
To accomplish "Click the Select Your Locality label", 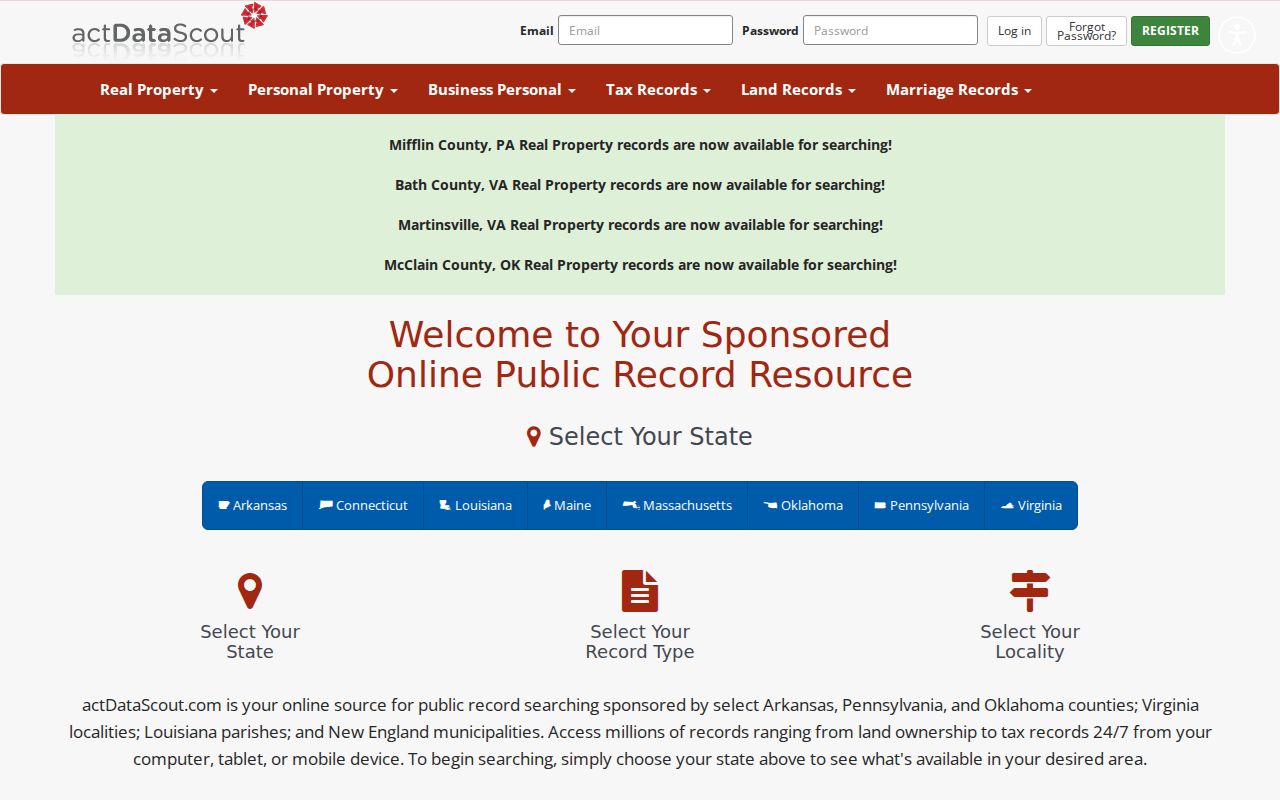I will point(1030,641).
